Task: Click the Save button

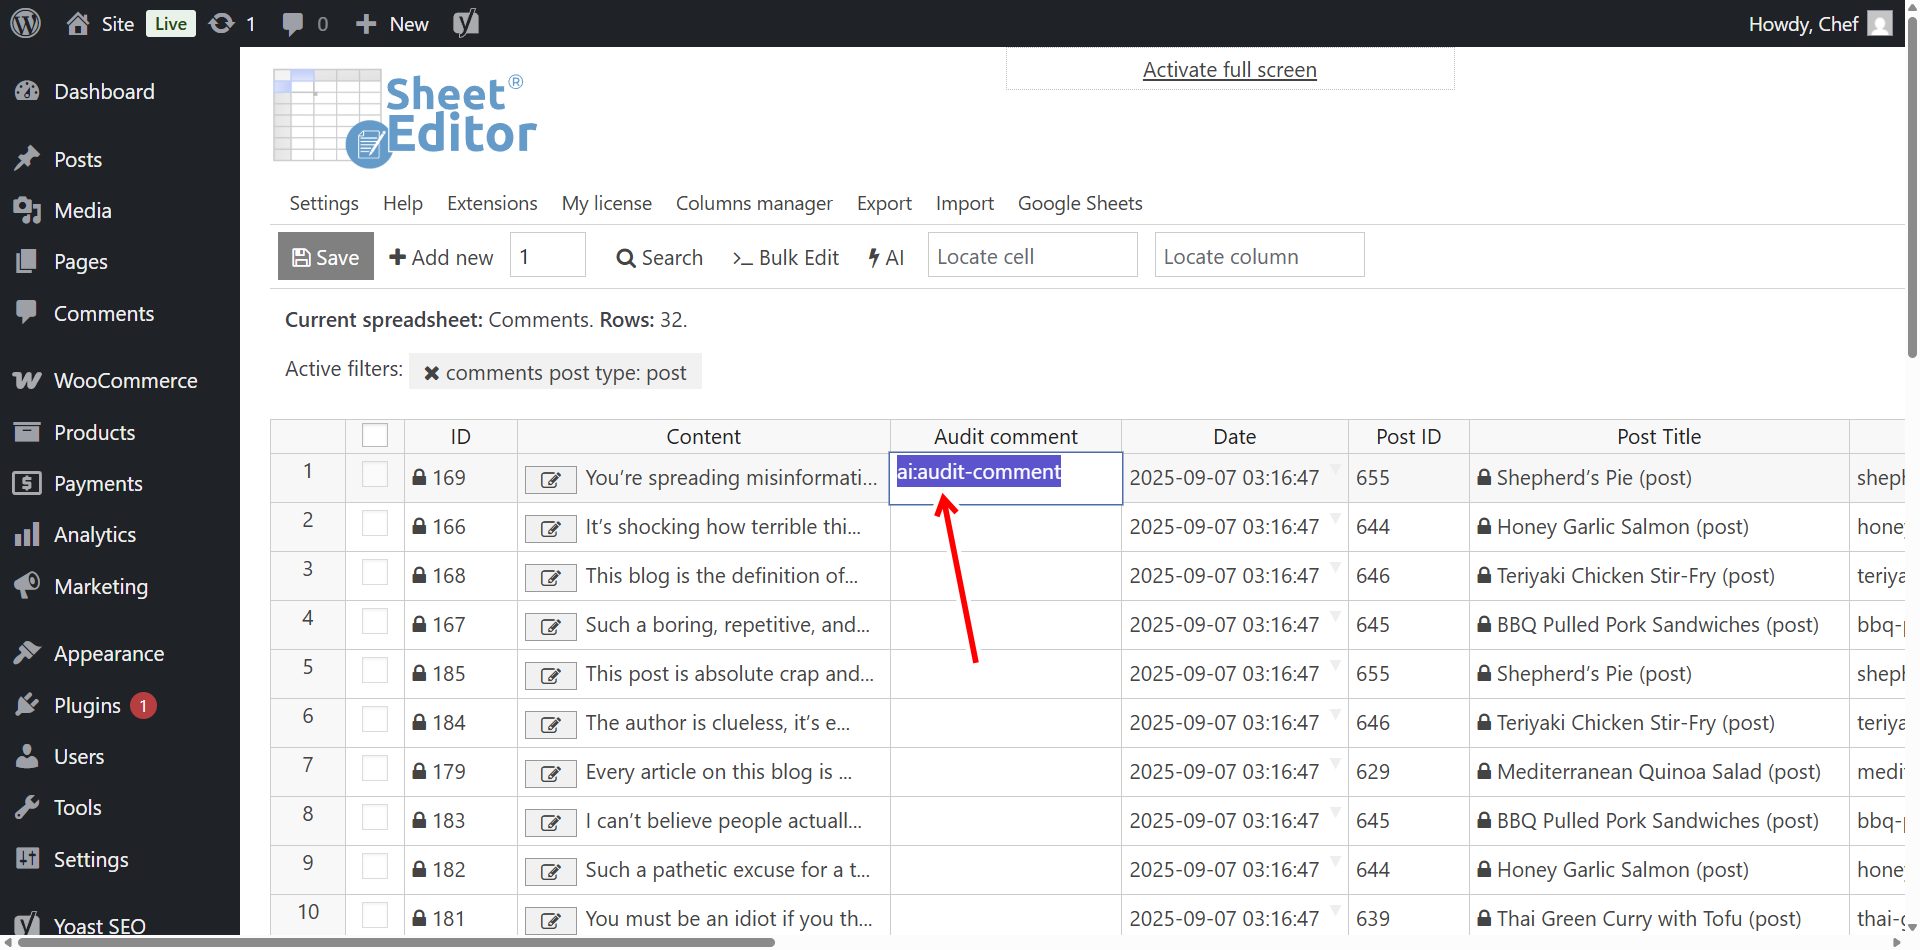Action: pos(326,256)
